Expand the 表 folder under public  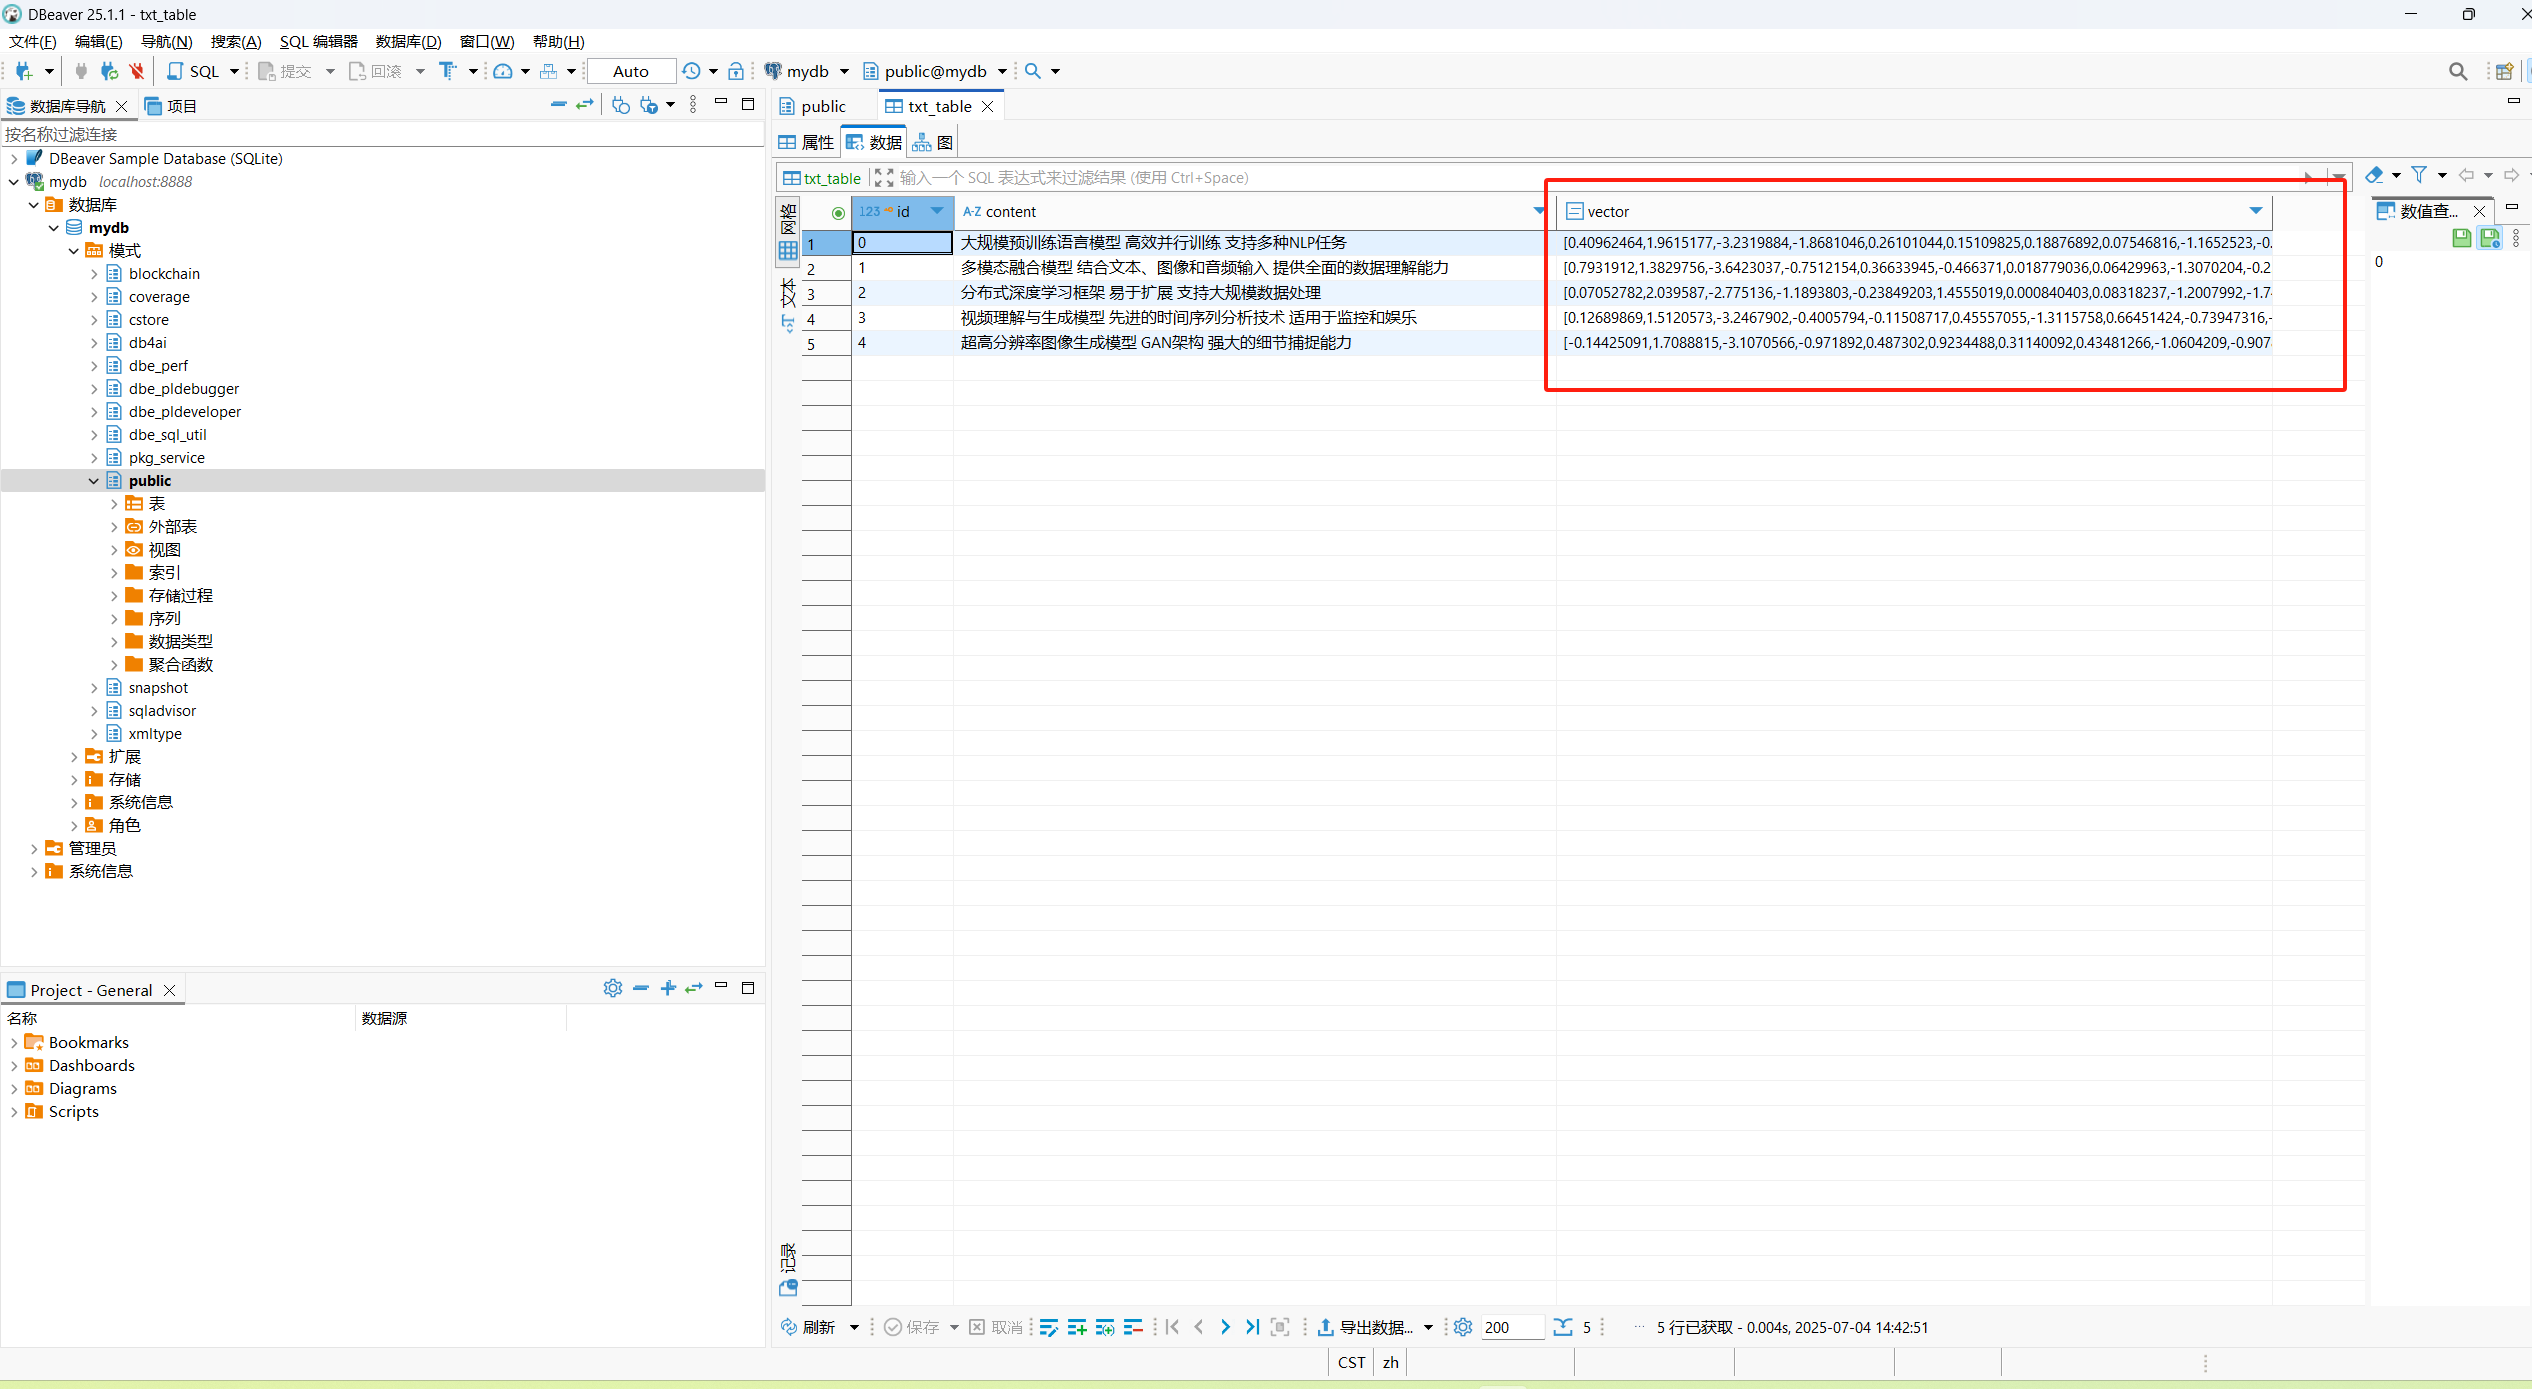(114, 504)
